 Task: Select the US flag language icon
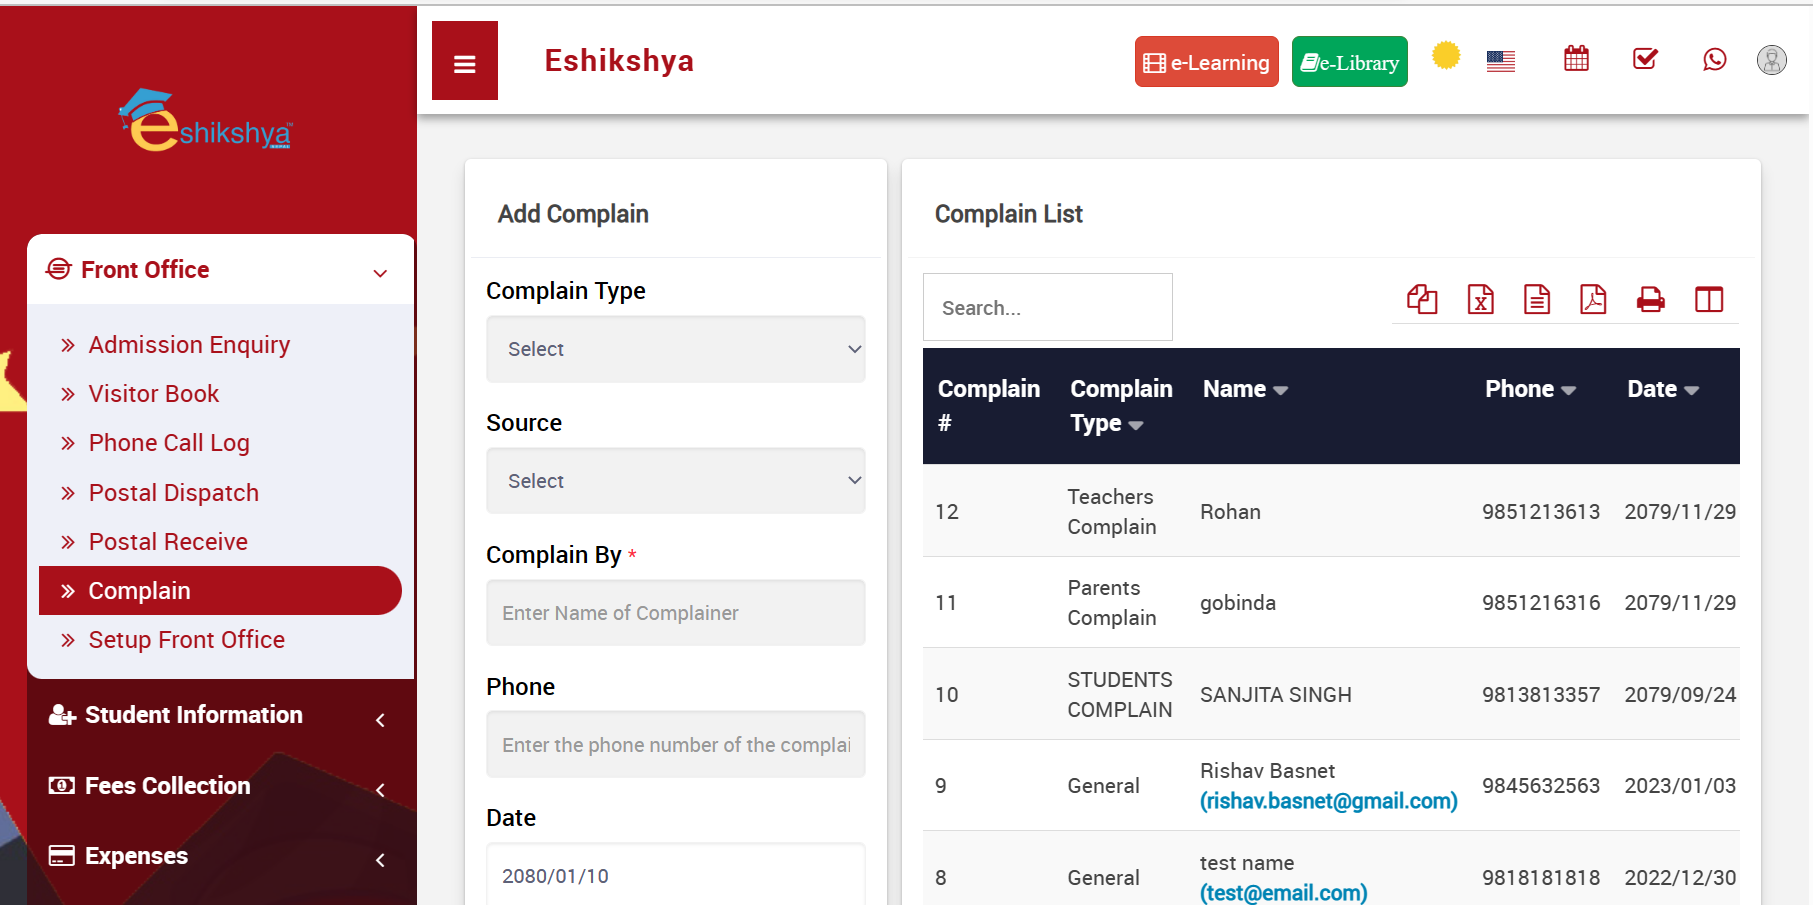coord(1500,61)
